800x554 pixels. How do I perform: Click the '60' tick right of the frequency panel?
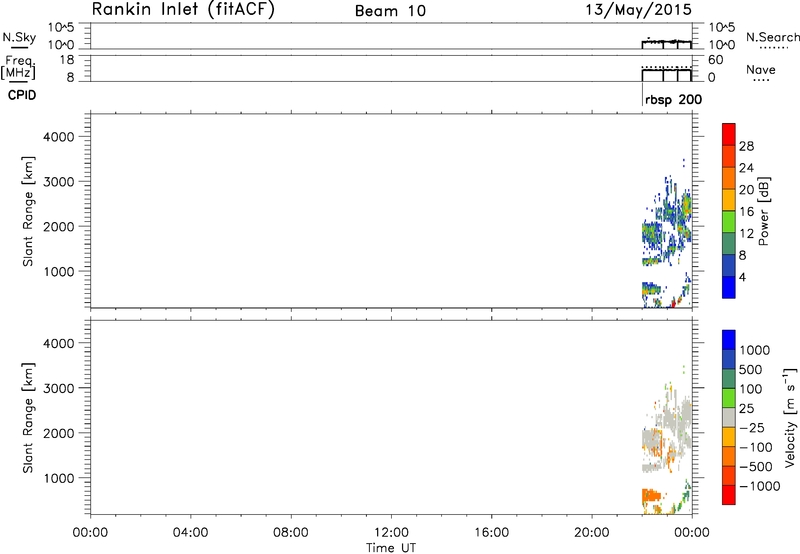tap(715, 60)
